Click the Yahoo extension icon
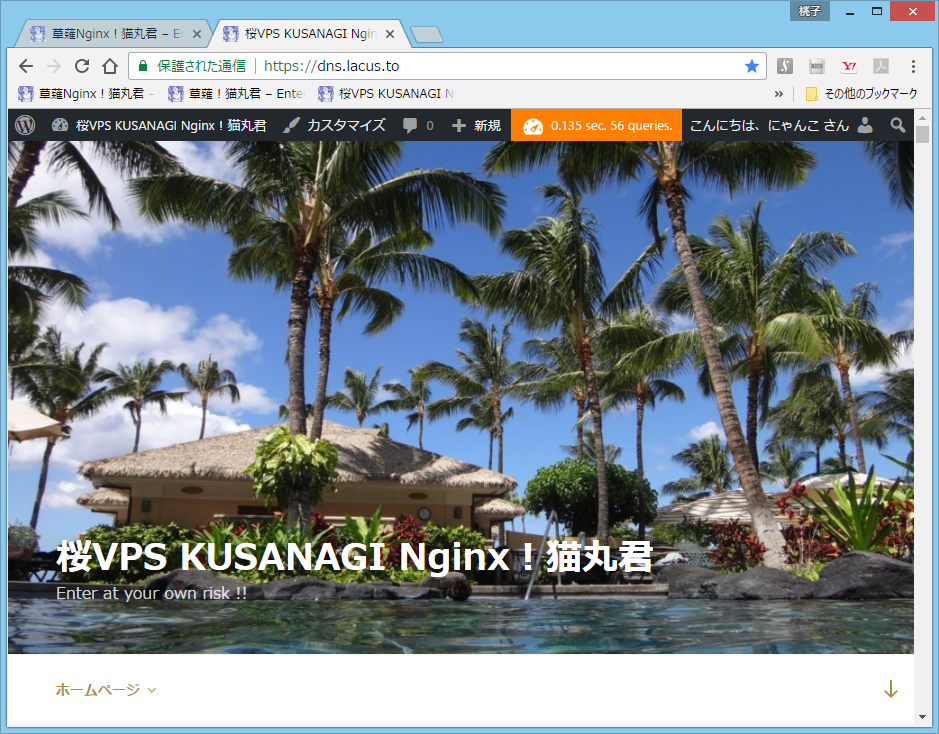The image size is (939, 734). tap(849, 66)
